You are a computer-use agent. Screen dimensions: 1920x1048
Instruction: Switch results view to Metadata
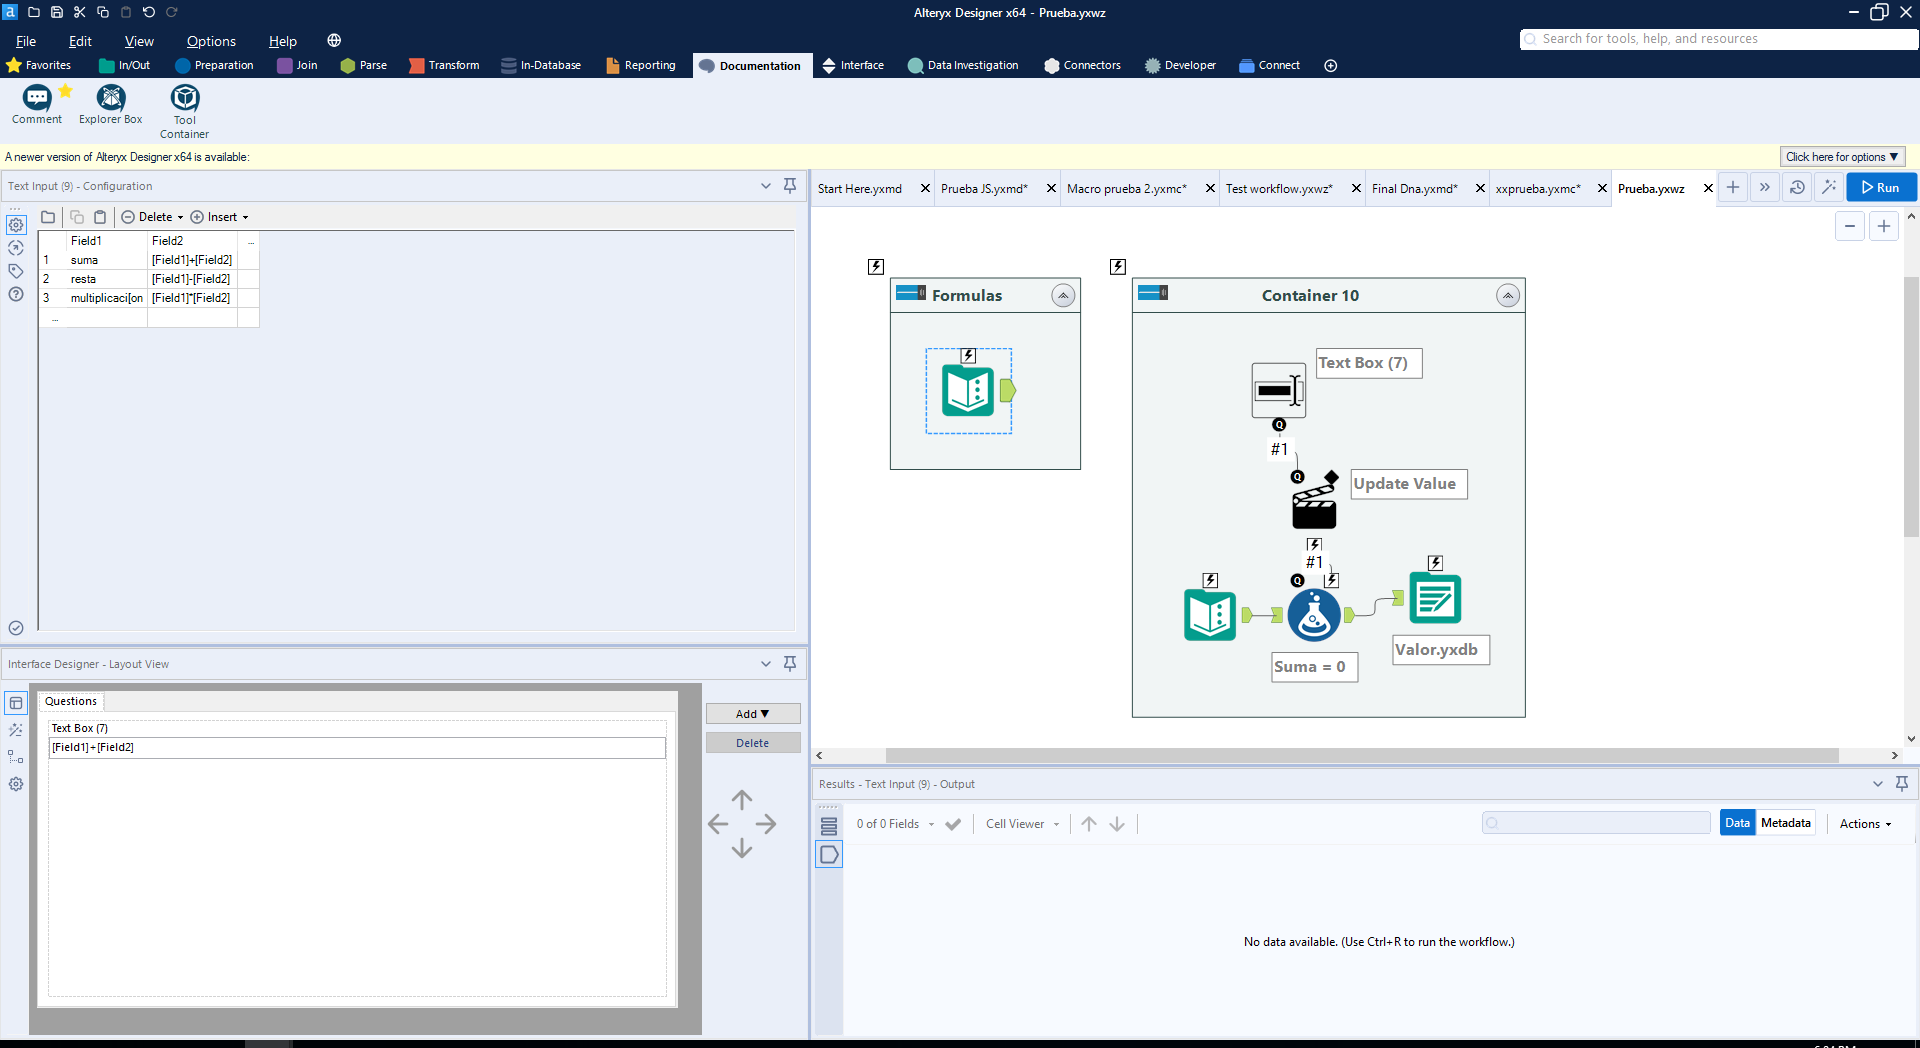[x=1785, y=823]
